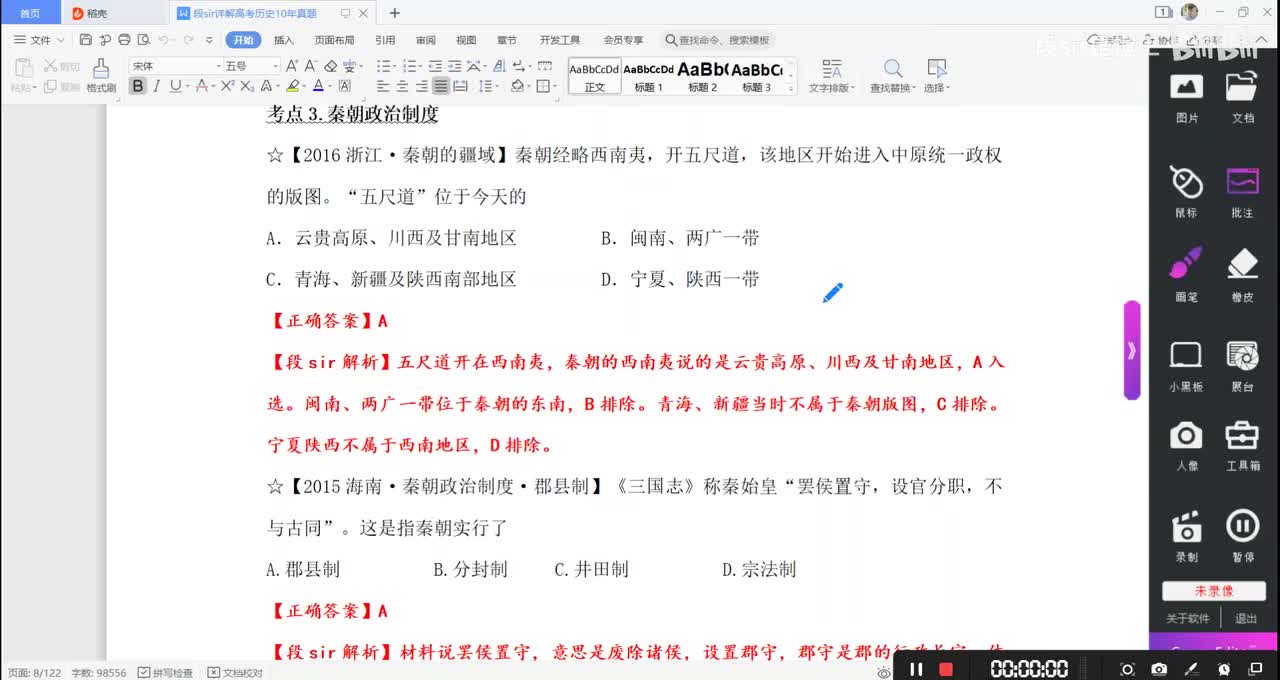Collapse the side panel with purple handle
The image size is (1280, 680).
click(x=1132, y=350)
